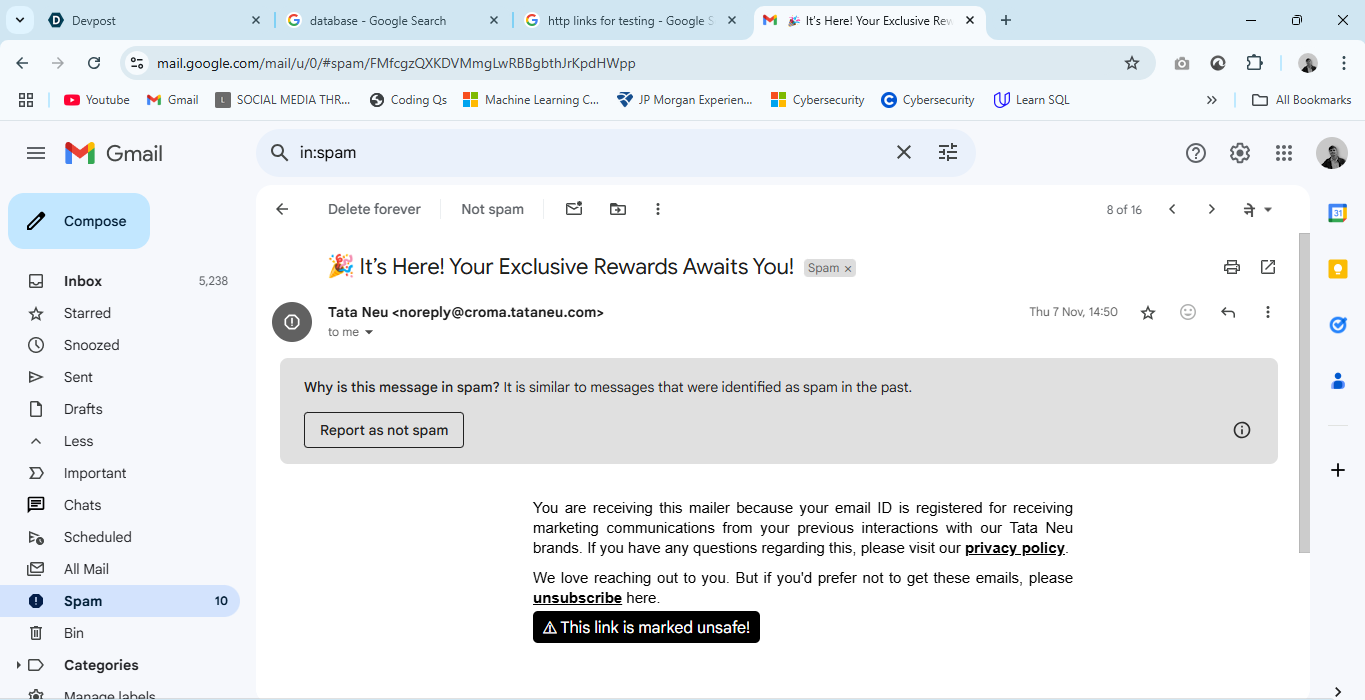Viewport: 1365px width, 700px height.
Task: Open Chrome Extensions puzzle icon
Action: click(1254, 63)
